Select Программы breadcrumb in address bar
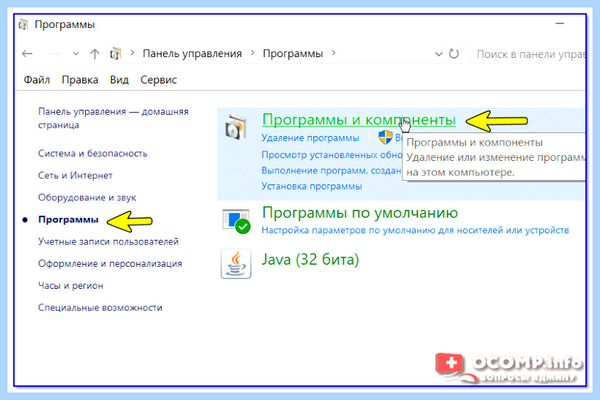 [x=293, y=53]
